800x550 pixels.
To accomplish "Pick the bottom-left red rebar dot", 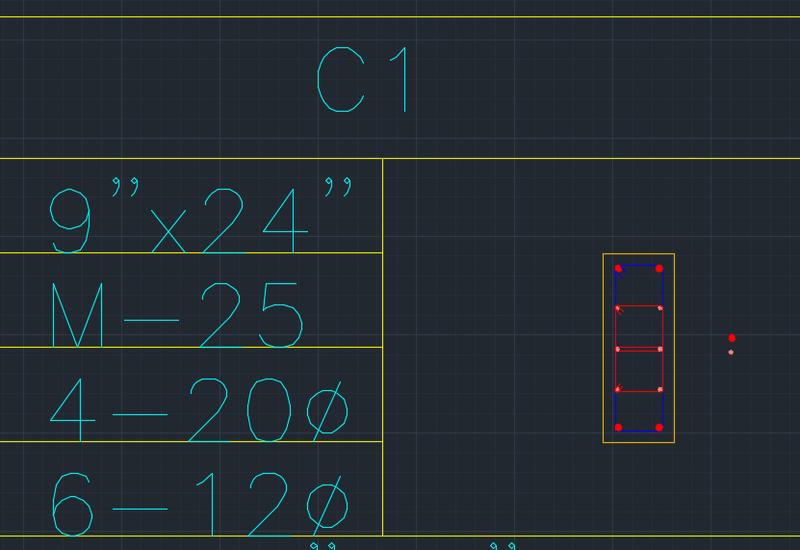I will coord(618,428).
